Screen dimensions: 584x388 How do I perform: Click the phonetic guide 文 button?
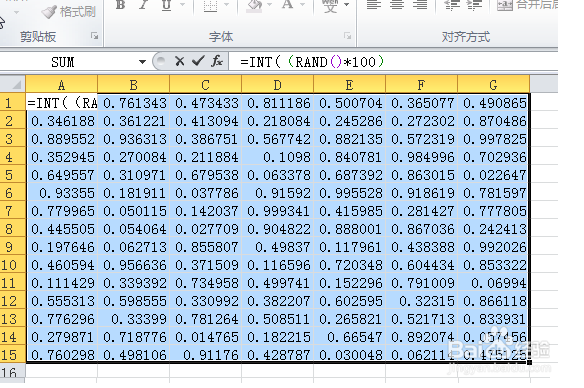[330, 5]
